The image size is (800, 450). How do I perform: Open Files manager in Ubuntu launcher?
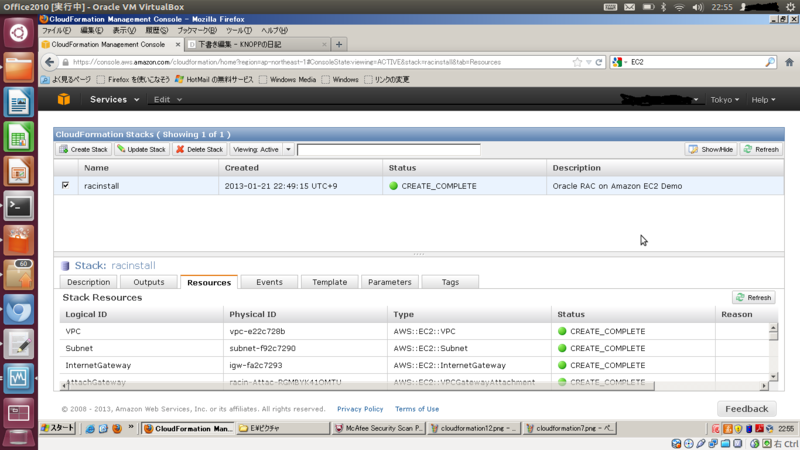[x=19, y=67]
